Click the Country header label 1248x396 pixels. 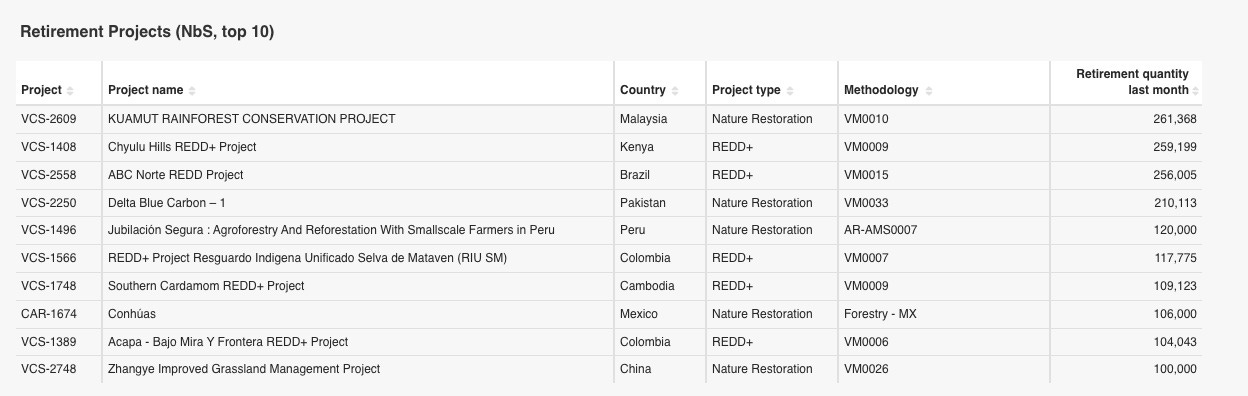[643, 90]
